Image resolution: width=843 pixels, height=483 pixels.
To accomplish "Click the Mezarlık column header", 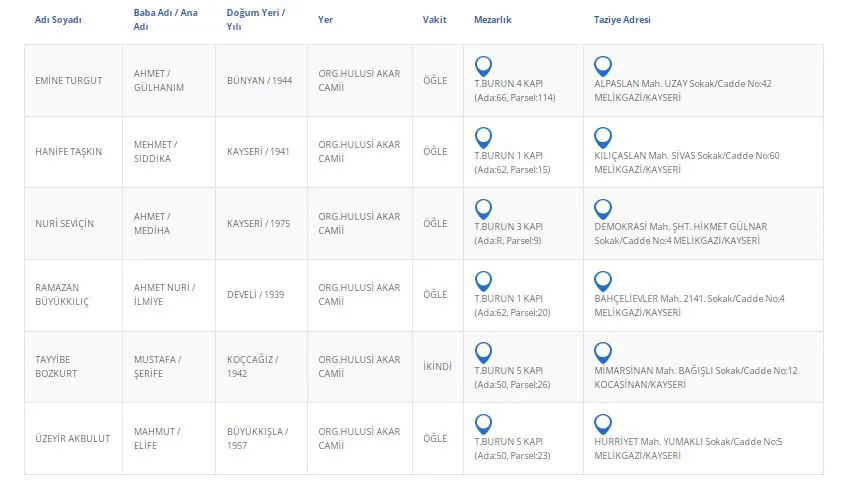I will (x=493, y=20).
